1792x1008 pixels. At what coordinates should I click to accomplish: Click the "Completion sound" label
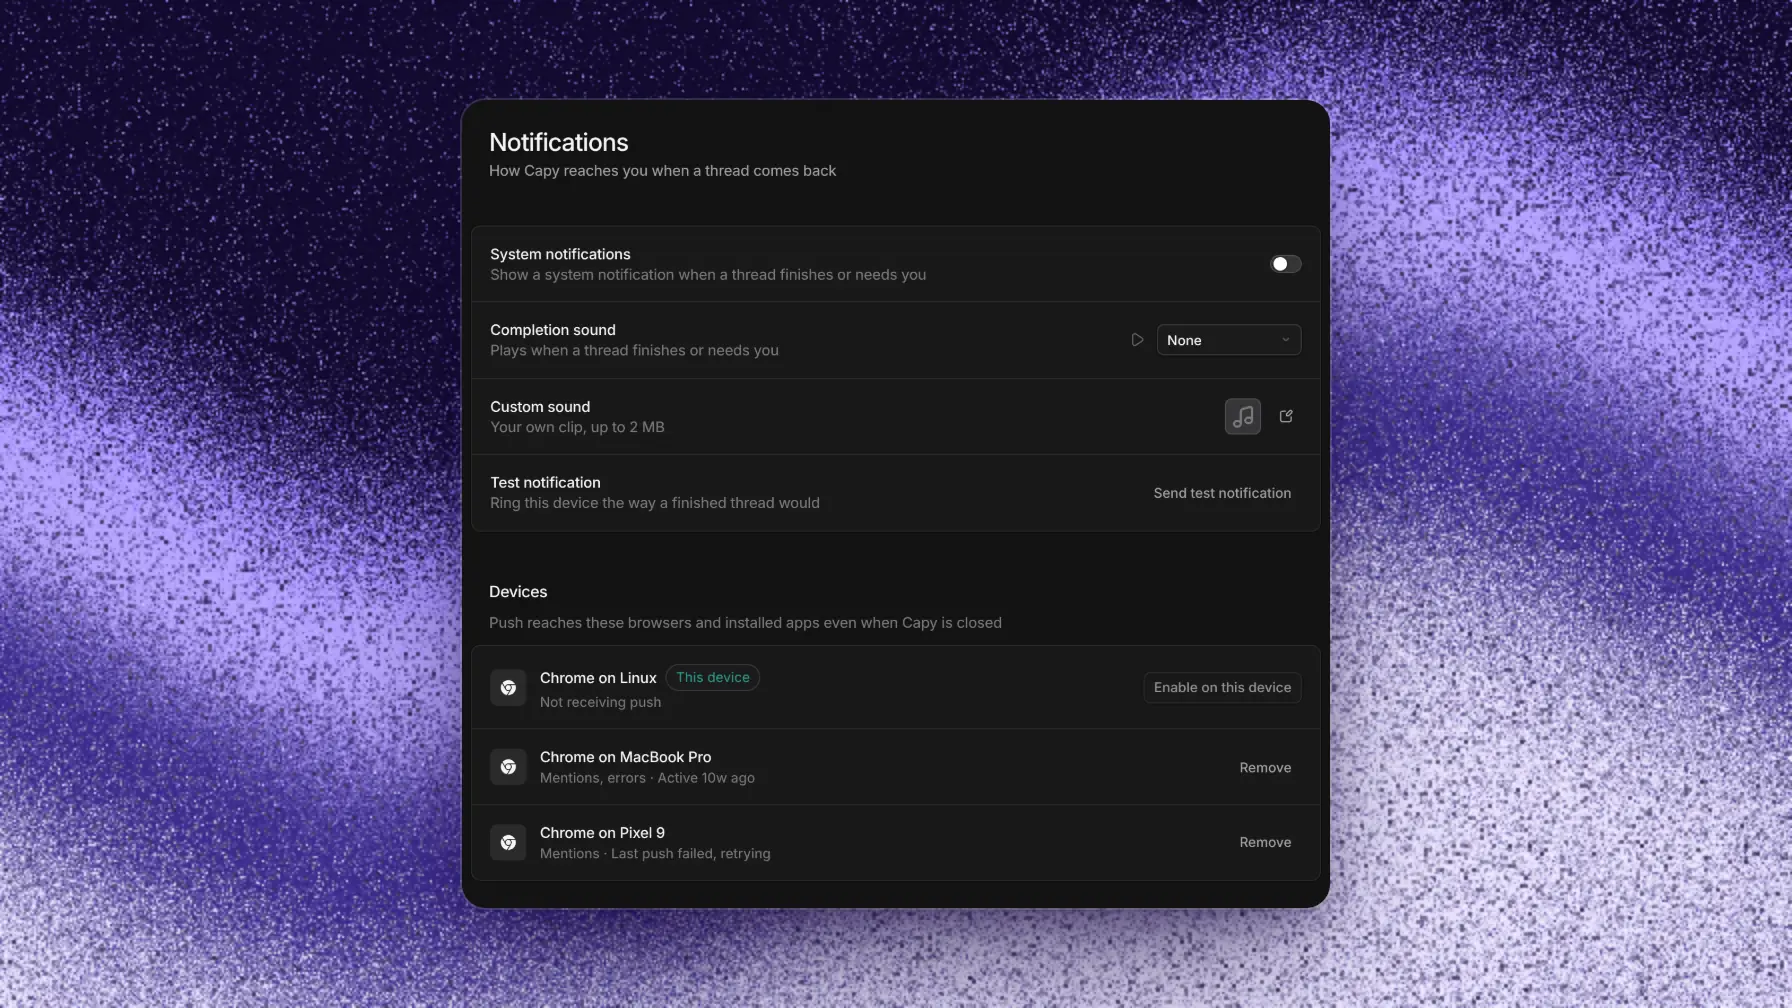coord(553,330)
